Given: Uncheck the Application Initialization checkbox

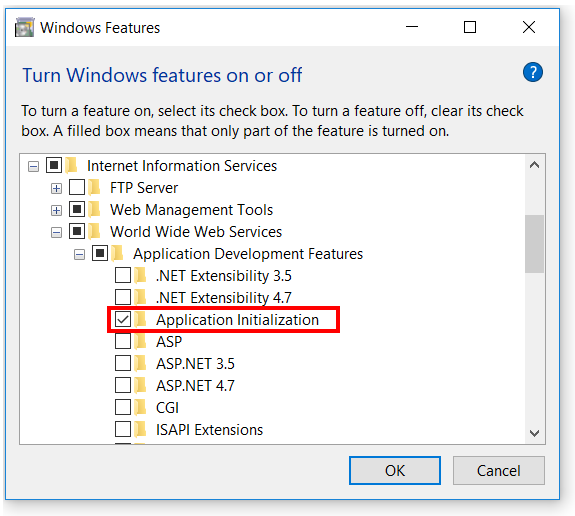Looking at the screenshot, I should pos(123,319).
